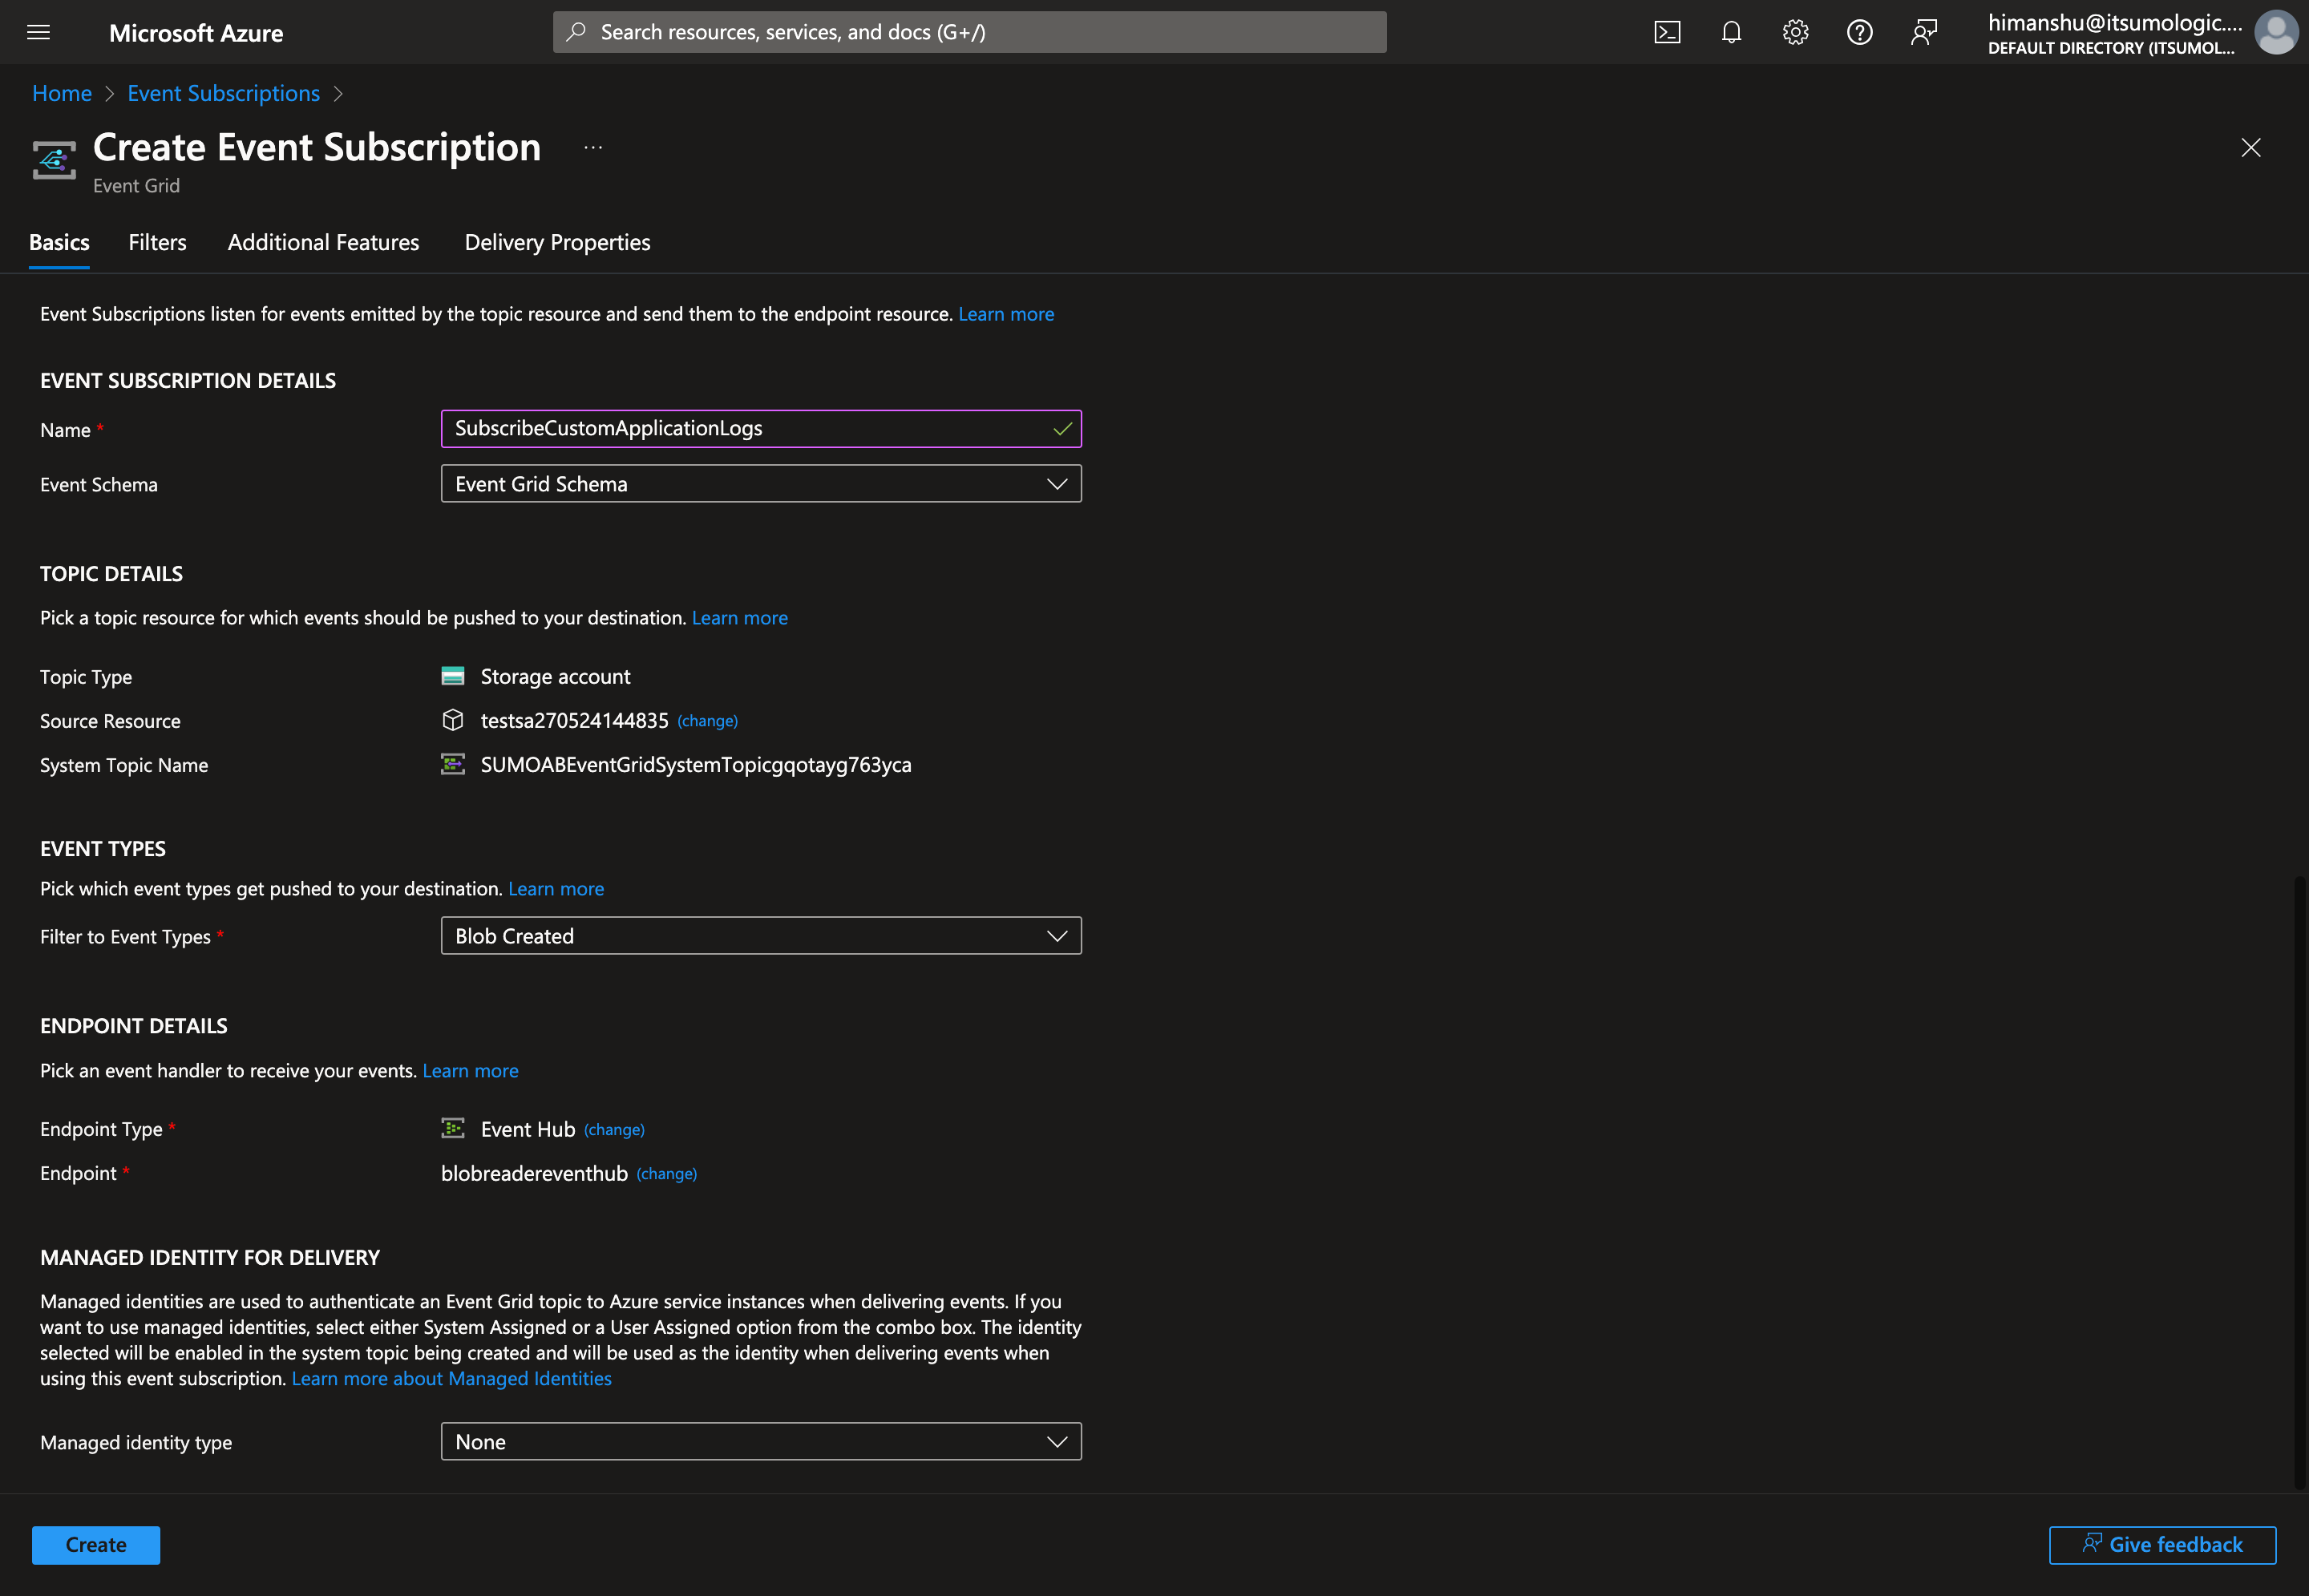Click the Event Hub endpoint type icon
This screenshot has width=2309, height=1596.
pyautogui.click(x=453, y=1128)
